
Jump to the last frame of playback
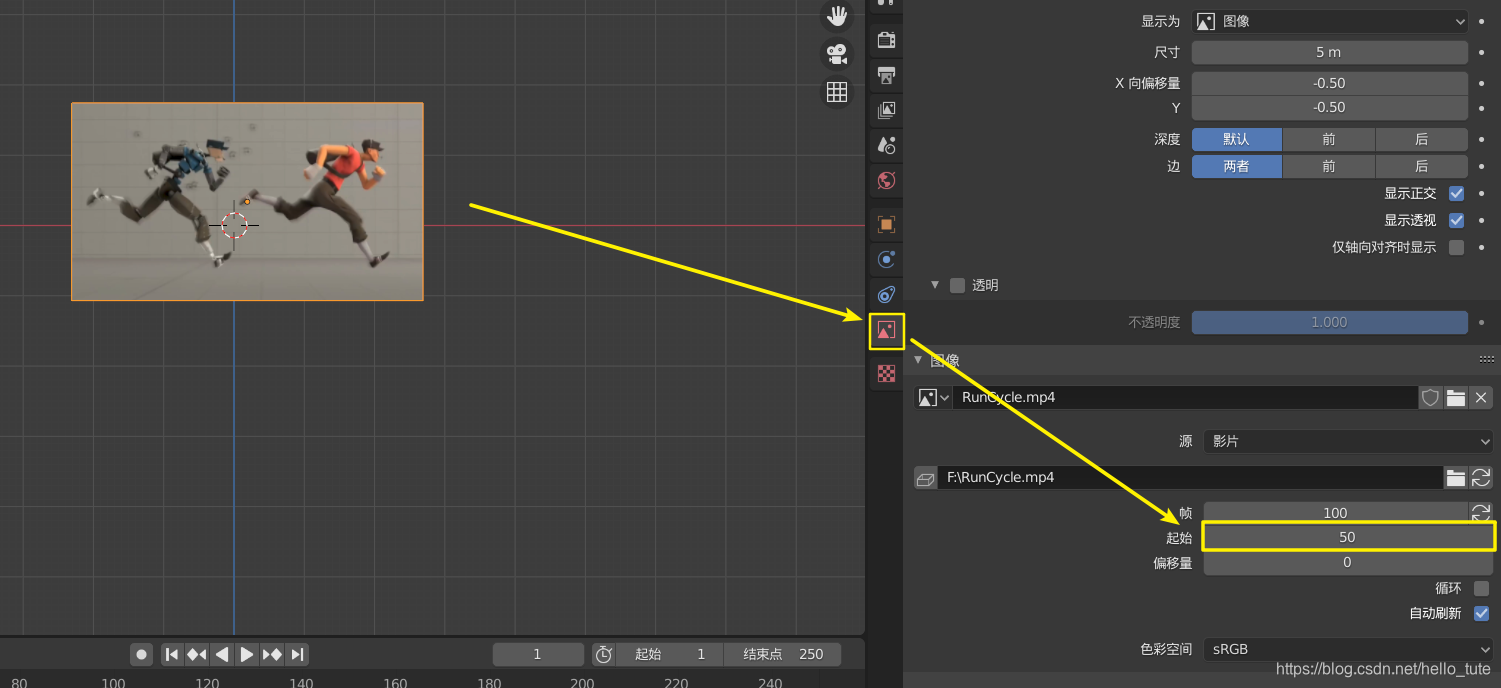[297, 654]
